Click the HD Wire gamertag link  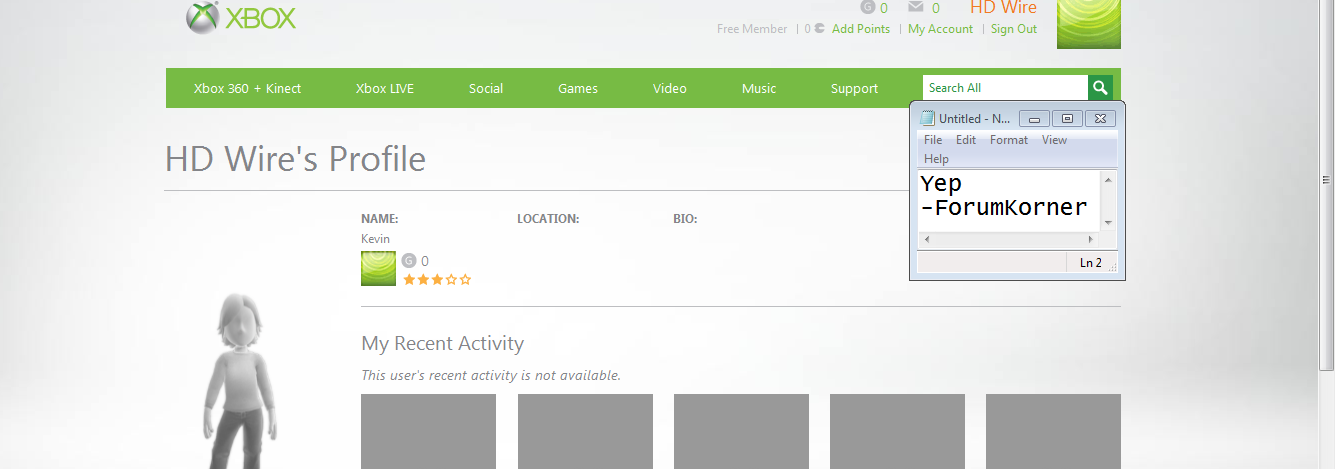[1003, 7]
